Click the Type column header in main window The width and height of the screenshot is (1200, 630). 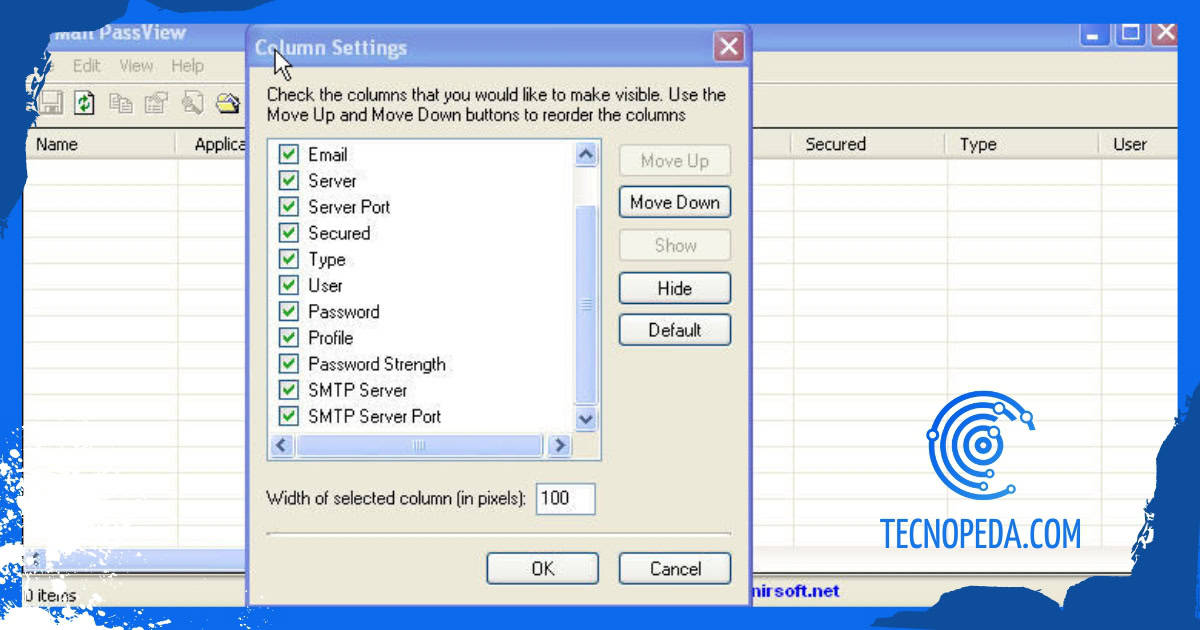click(x=1023, y=144)
